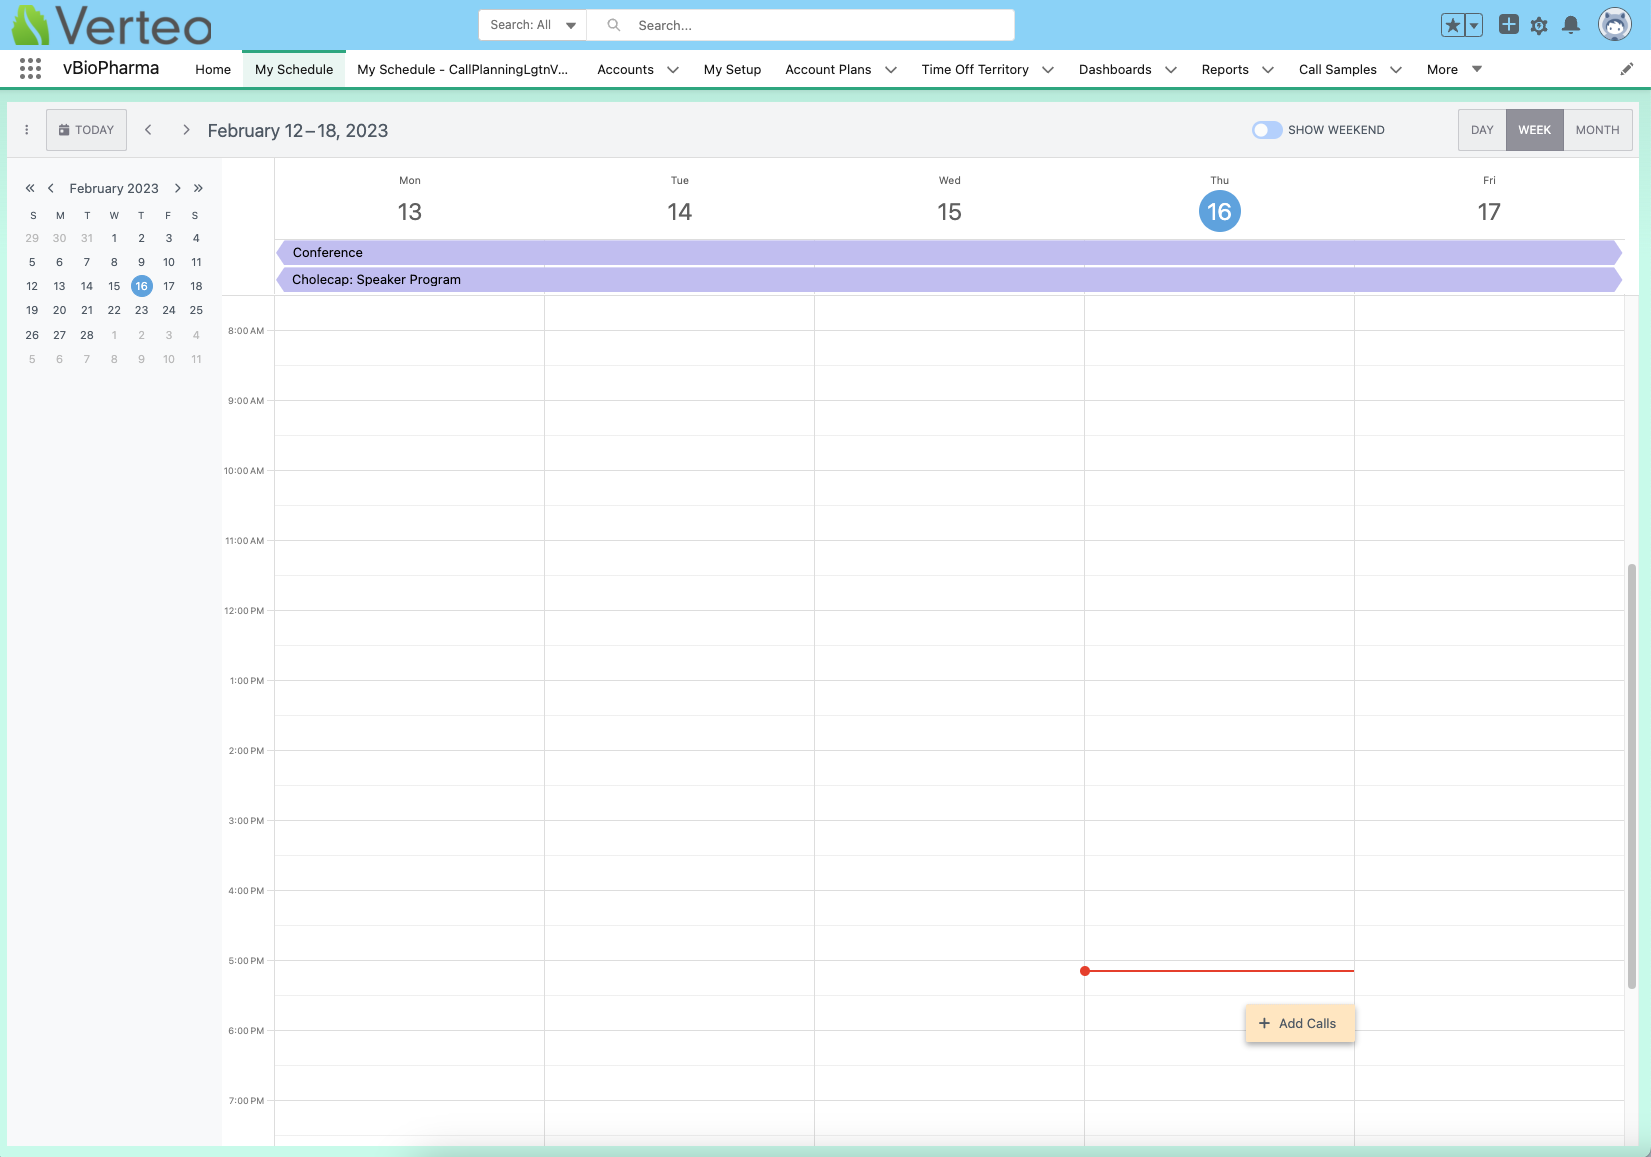Open the user avatar profile menu
1651x1157 pixels.
[1614, 25]
